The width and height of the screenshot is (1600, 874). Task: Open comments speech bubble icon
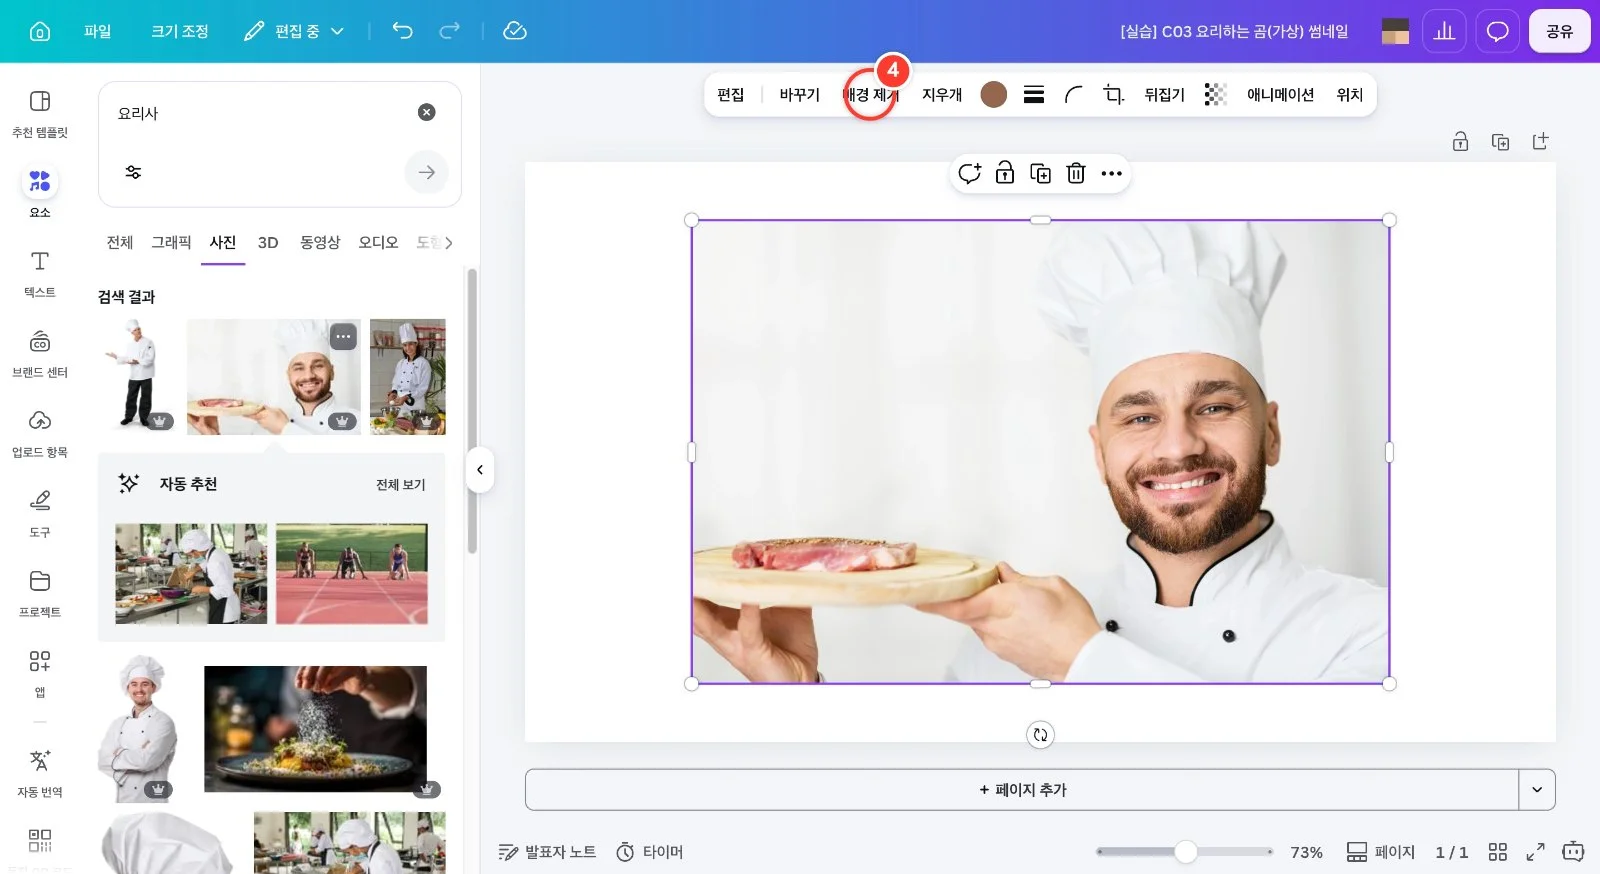pyautogui.click(x=1497, y=31)
